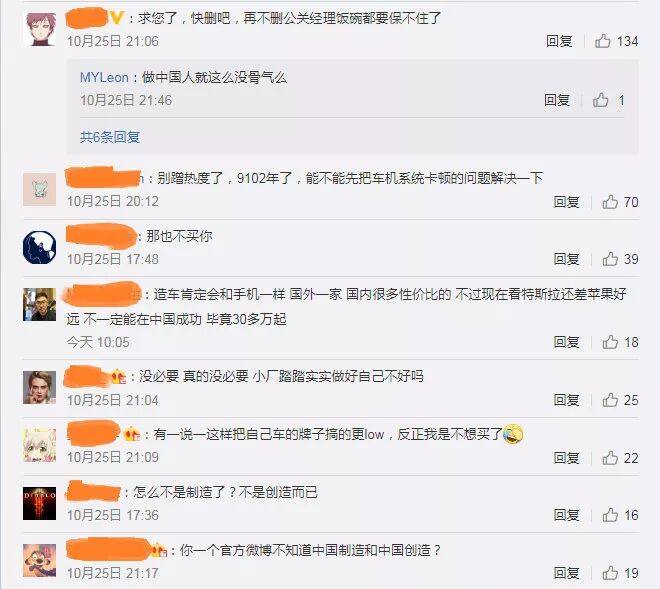Open red-haired anime avatar of top commenter
This screenshot has height=589, width=660.
tap(39, 29)
